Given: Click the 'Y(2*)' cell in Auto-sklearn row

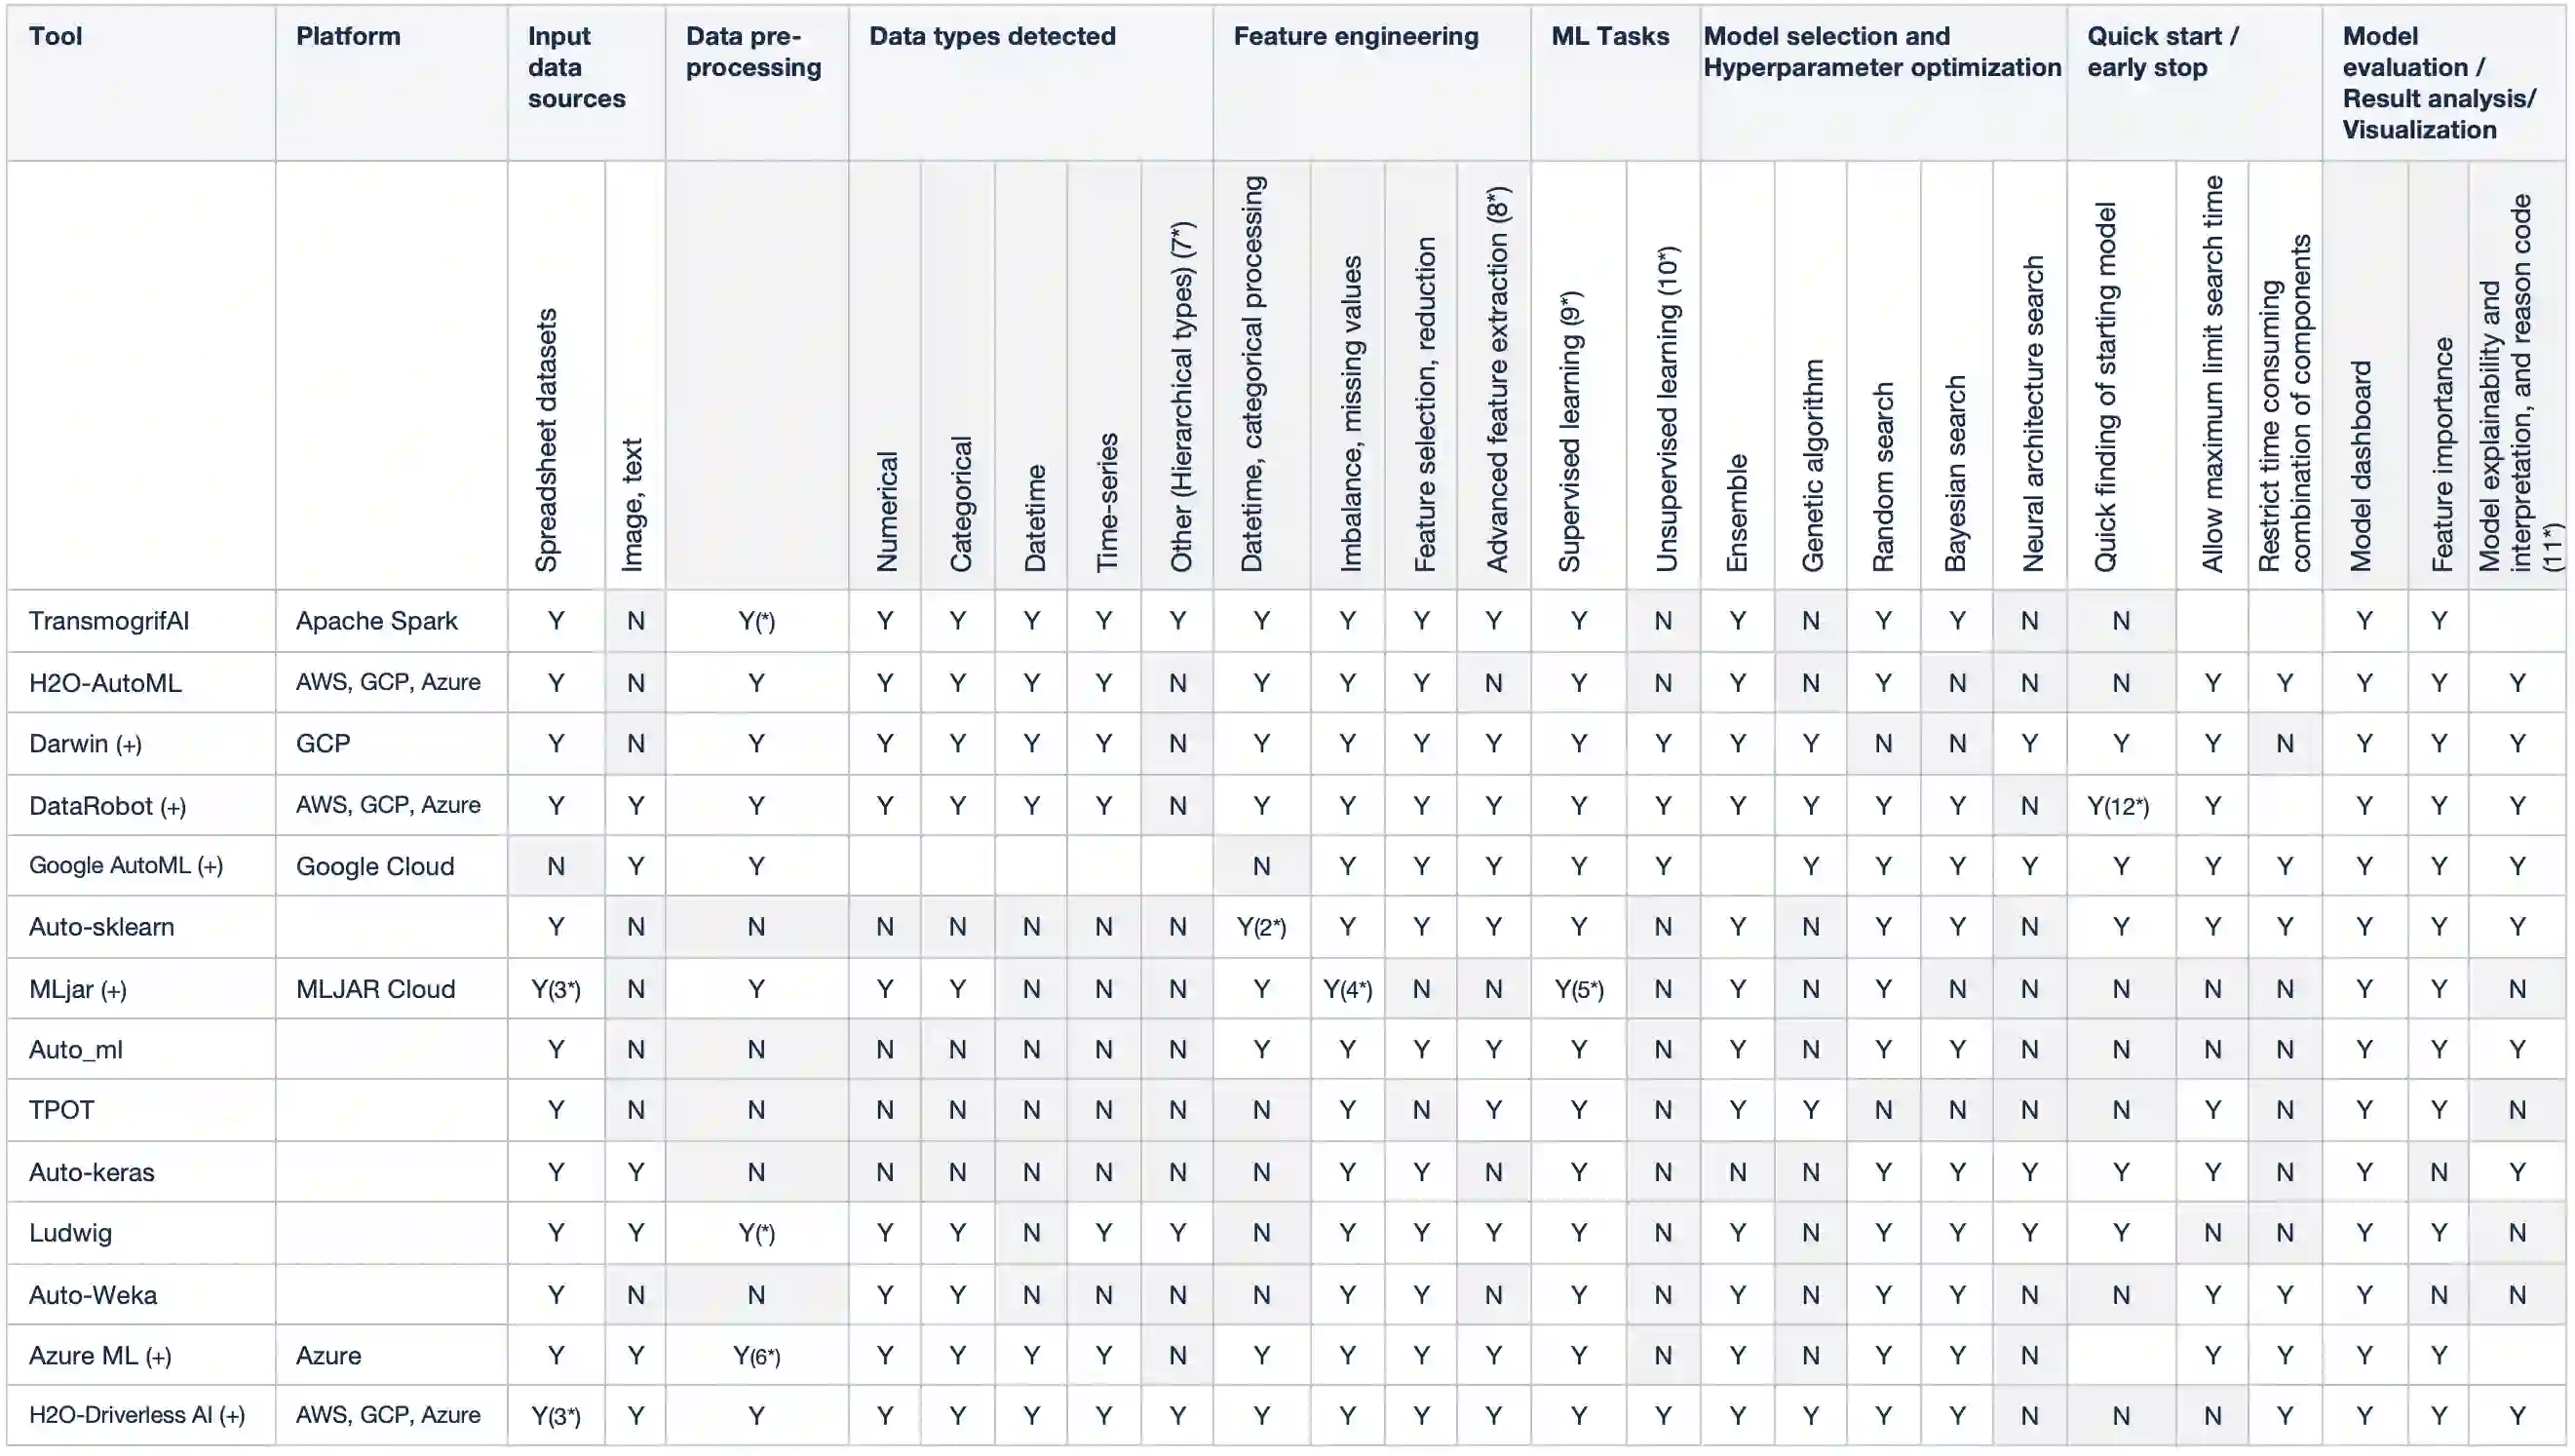Looking at the screenshot, I should click(1261, 928).
